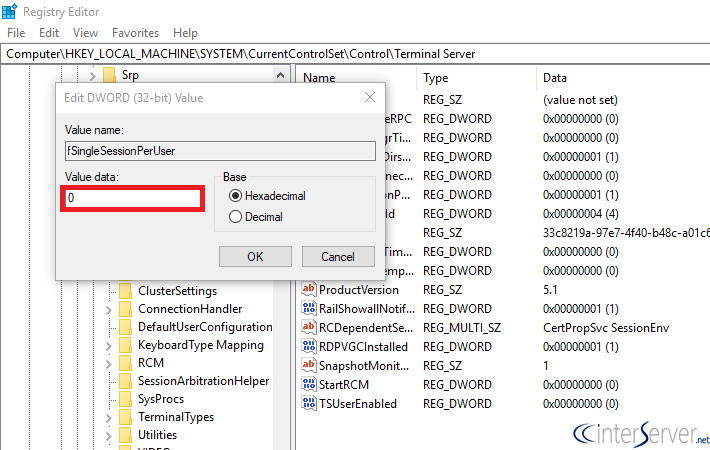This screenshot has width=710, height=450.
Task: Open the Favorites menu
Action: (135, 33)
